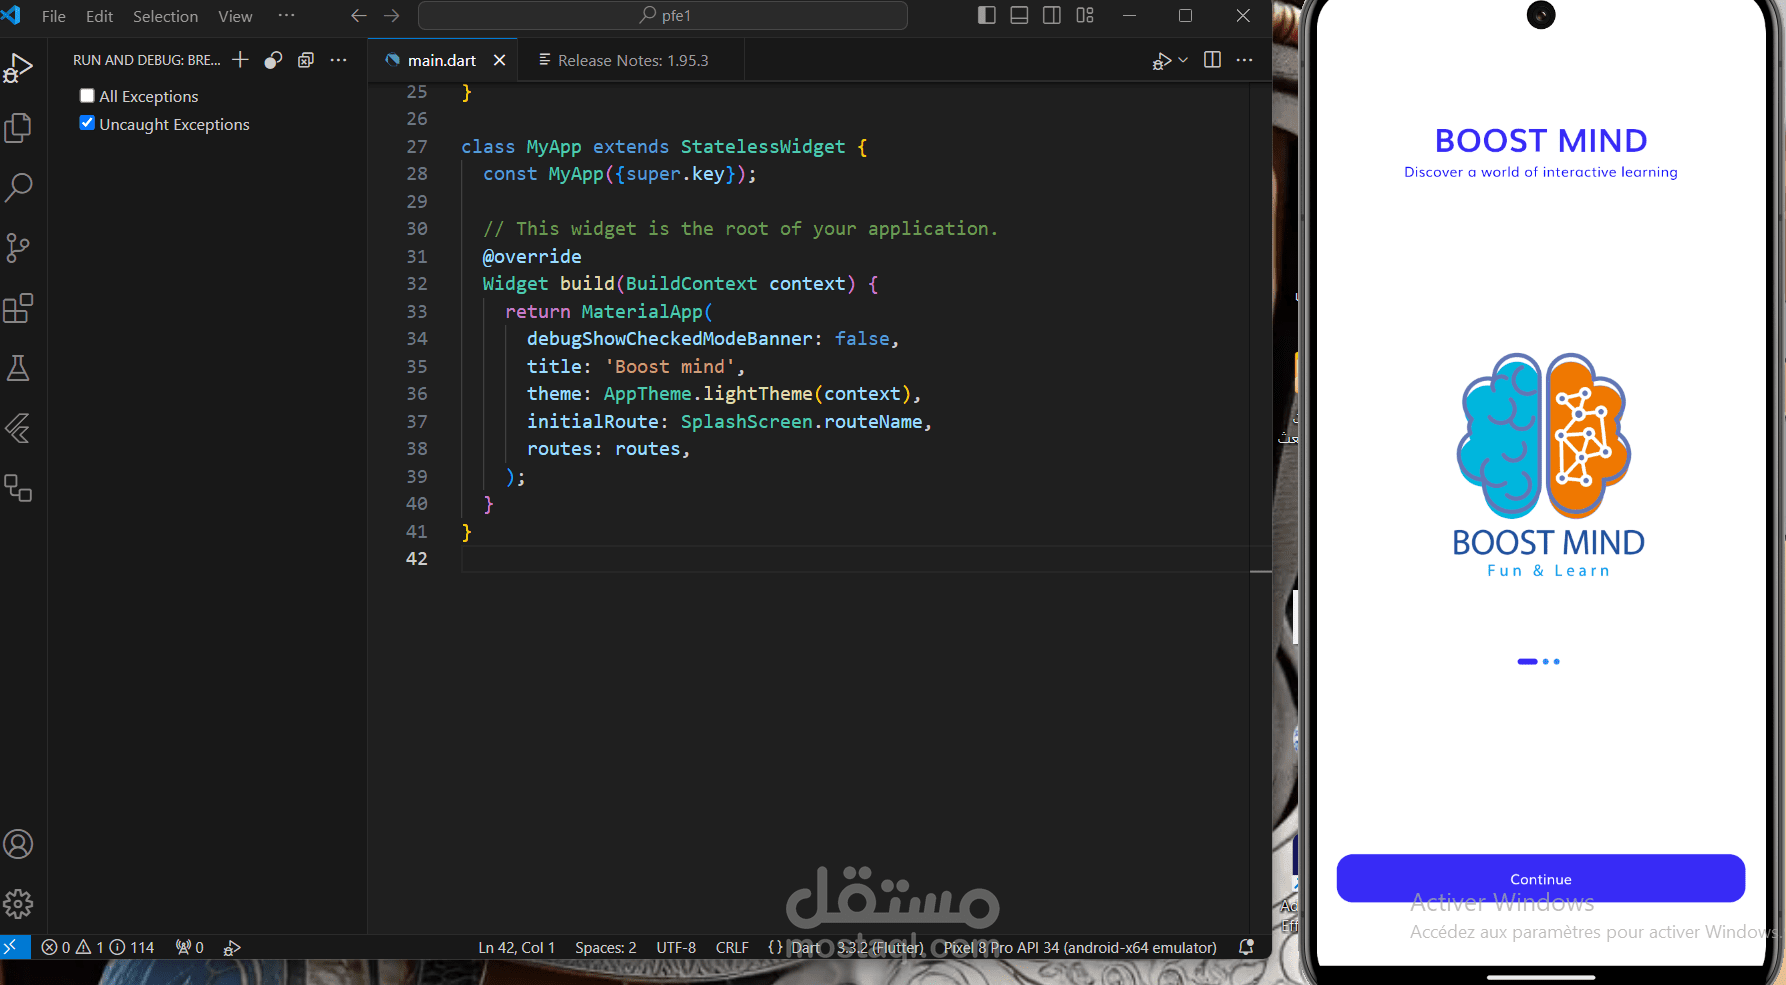Image resolution: width=1786 pixels, height=985 pixels.
Task: Open the Flutter sidebar icon
Action: 18,428
